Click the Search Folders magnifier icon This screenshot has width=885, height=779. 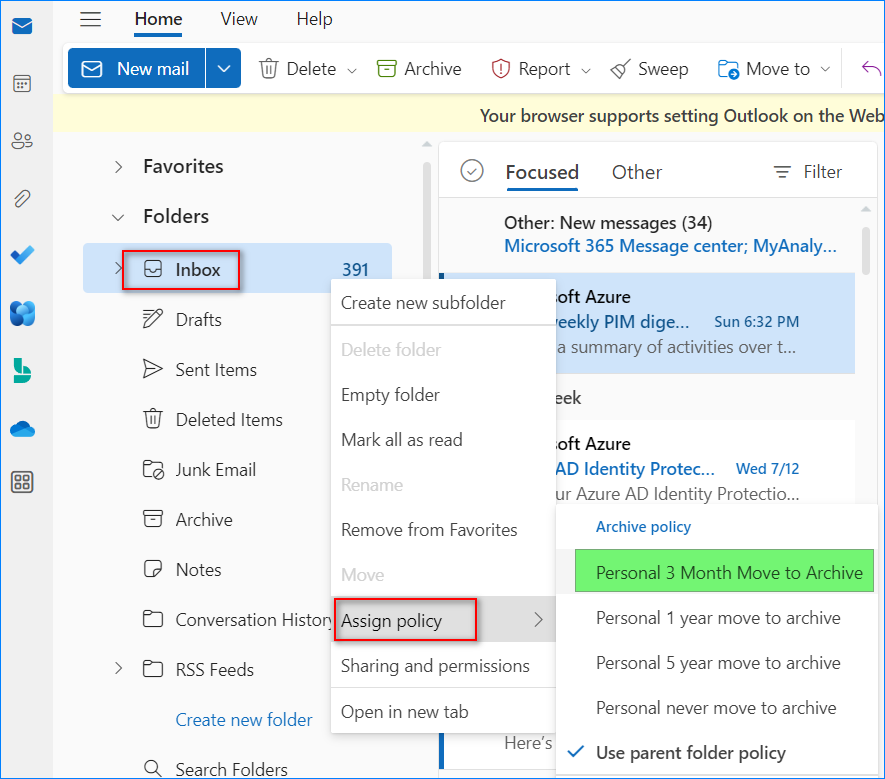[152, 768]
